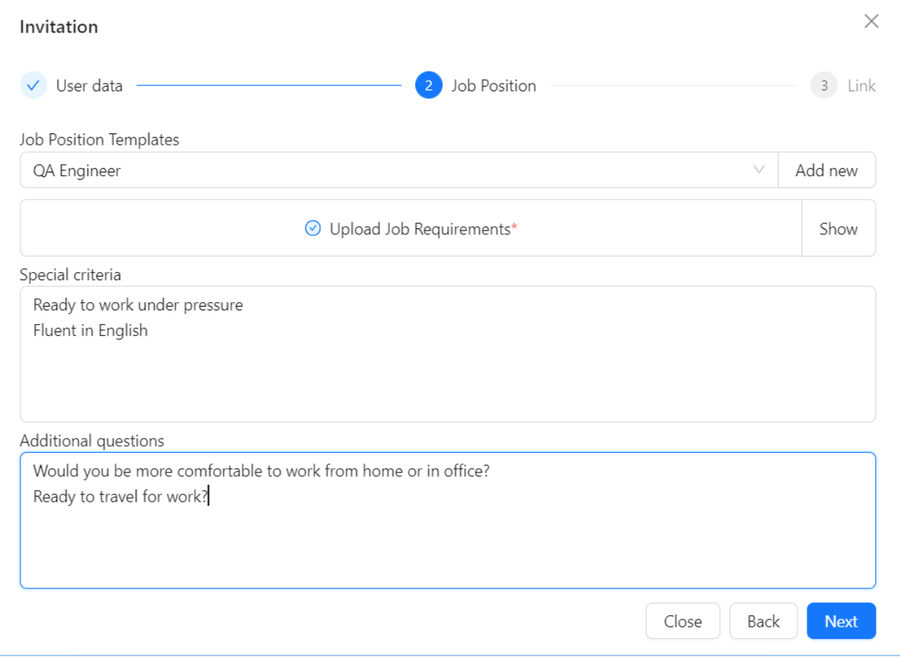The image size is (900, 657).
Task: Click the User data checkmark step icon
Action: (33, 85)
